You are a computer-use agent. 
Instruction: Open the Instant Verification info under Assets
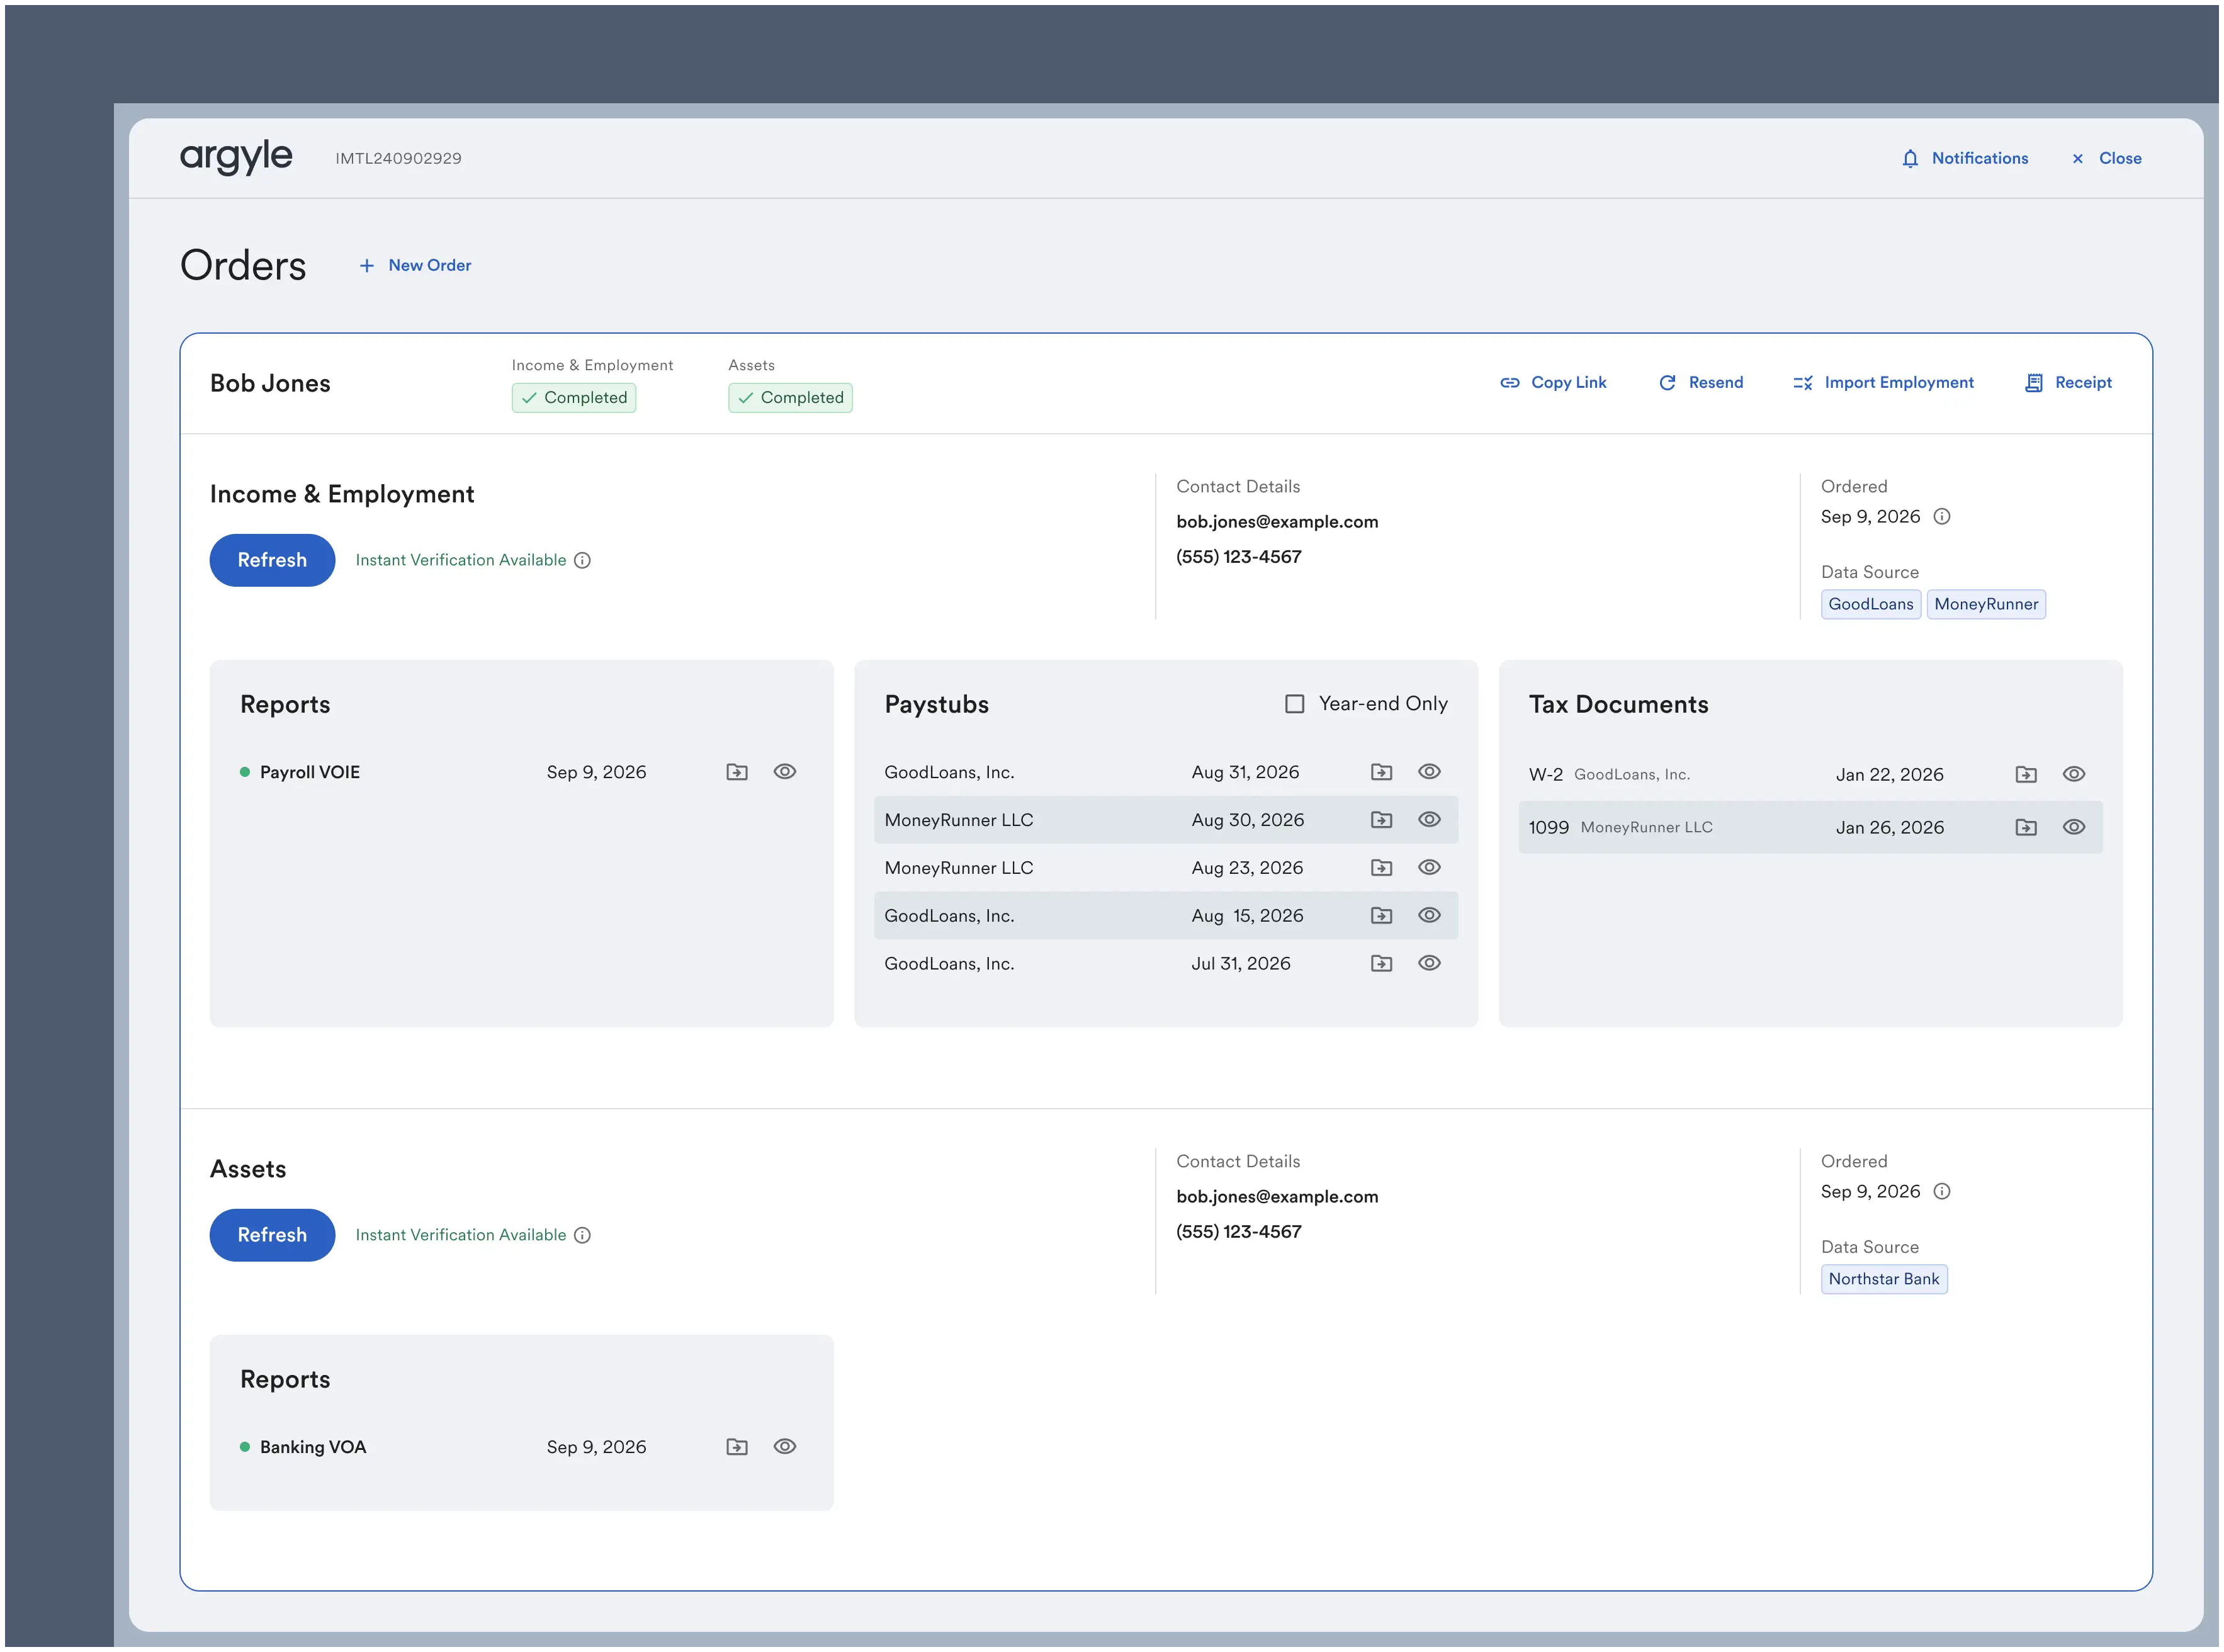(583, 1235)
